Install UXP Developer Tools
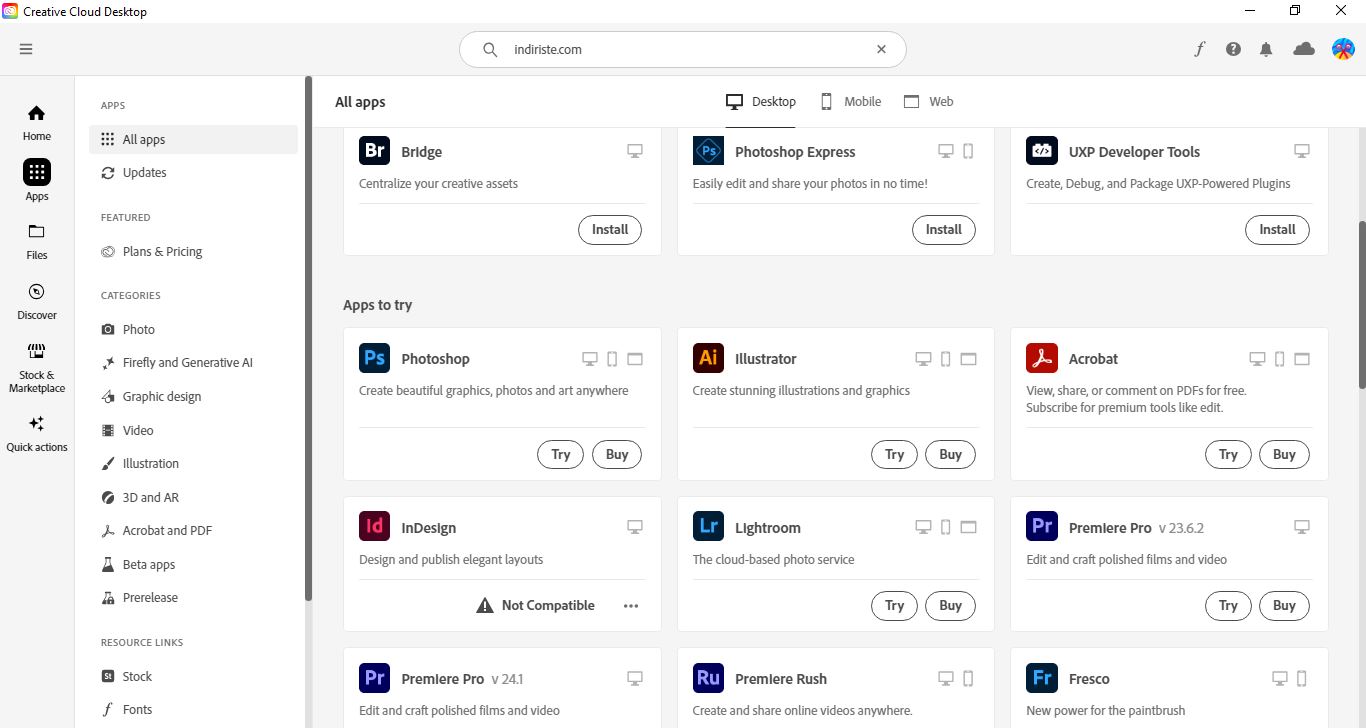The height and width of the screenshot is (728, 1366). [x=1277, y=229]
